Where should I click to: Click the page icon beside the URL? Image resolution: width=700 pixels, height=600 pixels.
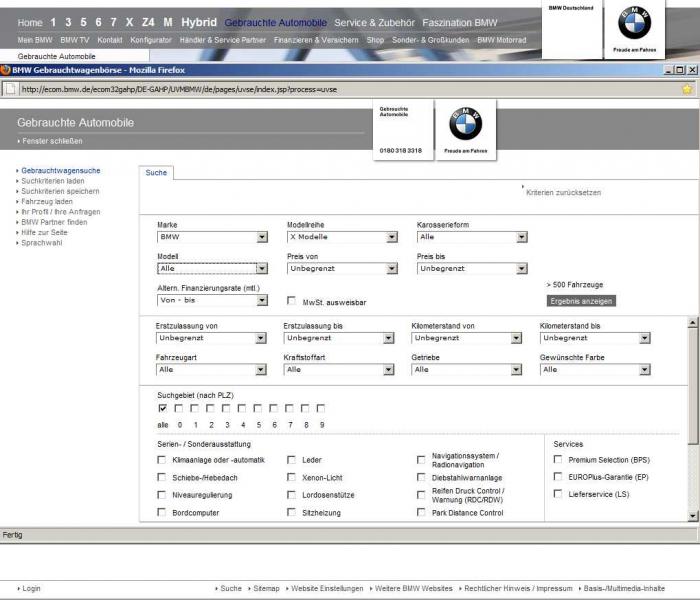pyautogui.click(x=9, y=88)
